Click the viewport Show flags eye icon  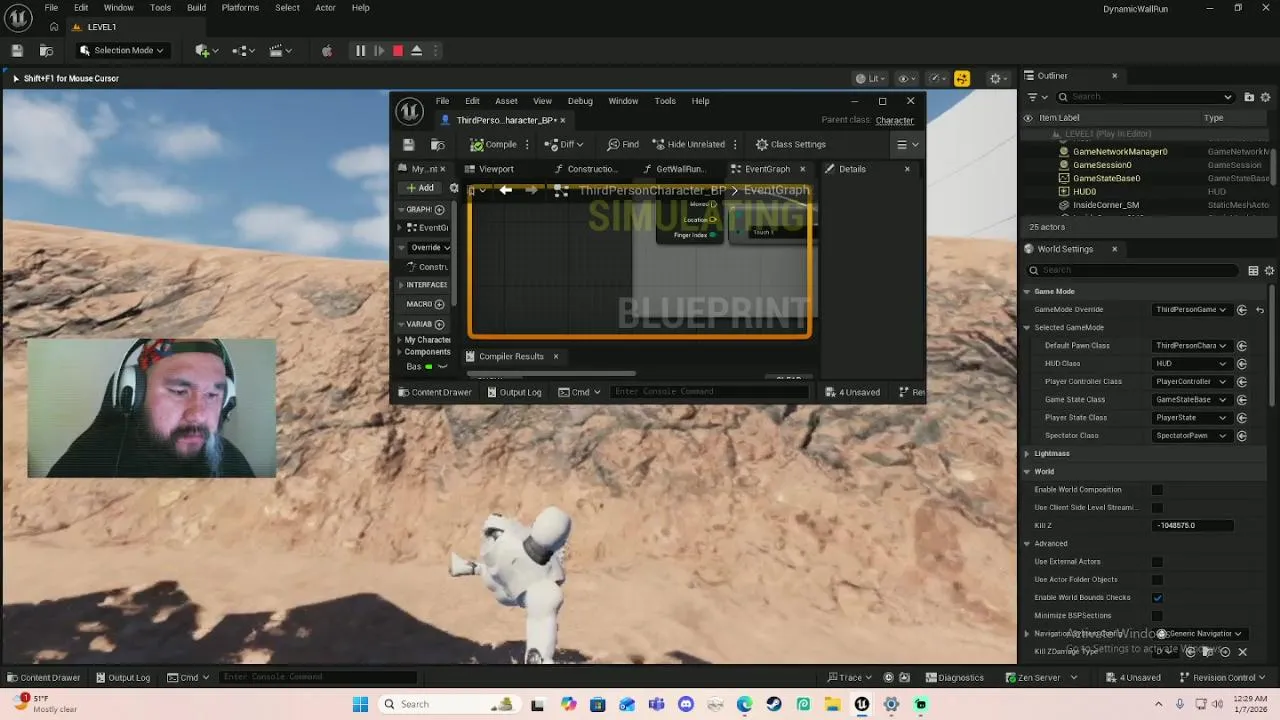(906, 78)
